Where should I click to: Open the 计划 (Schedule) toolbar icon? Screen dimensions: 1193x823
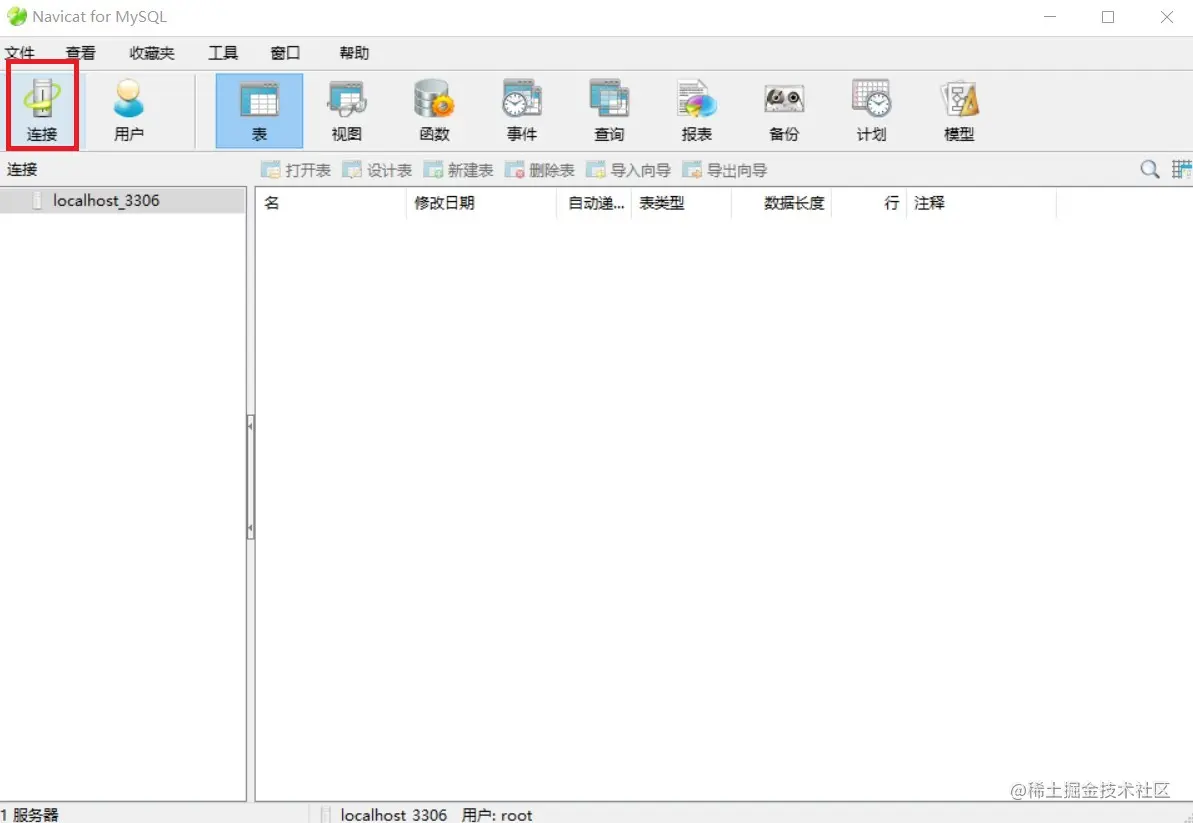click(871, 110)
